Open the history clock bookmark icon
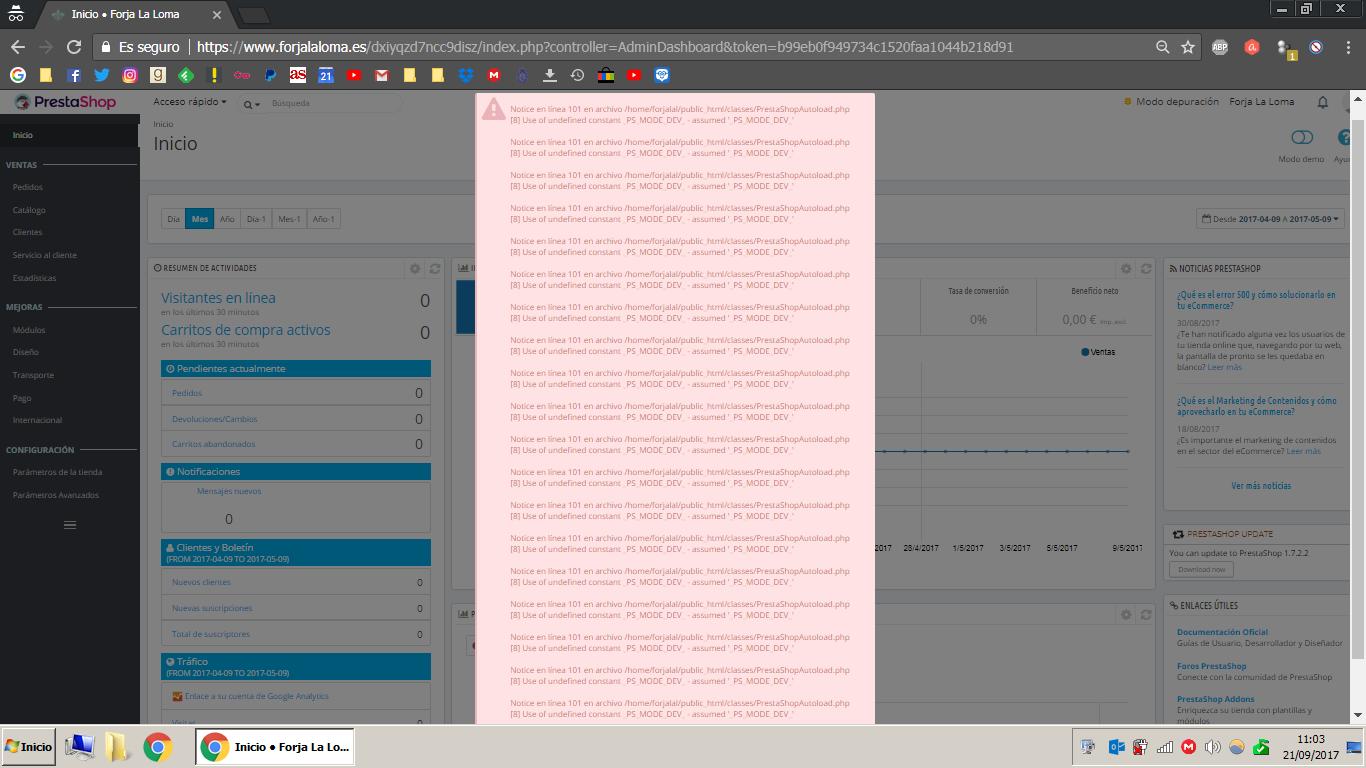This screenshot has height=768, width=1366. coord(578,75)
